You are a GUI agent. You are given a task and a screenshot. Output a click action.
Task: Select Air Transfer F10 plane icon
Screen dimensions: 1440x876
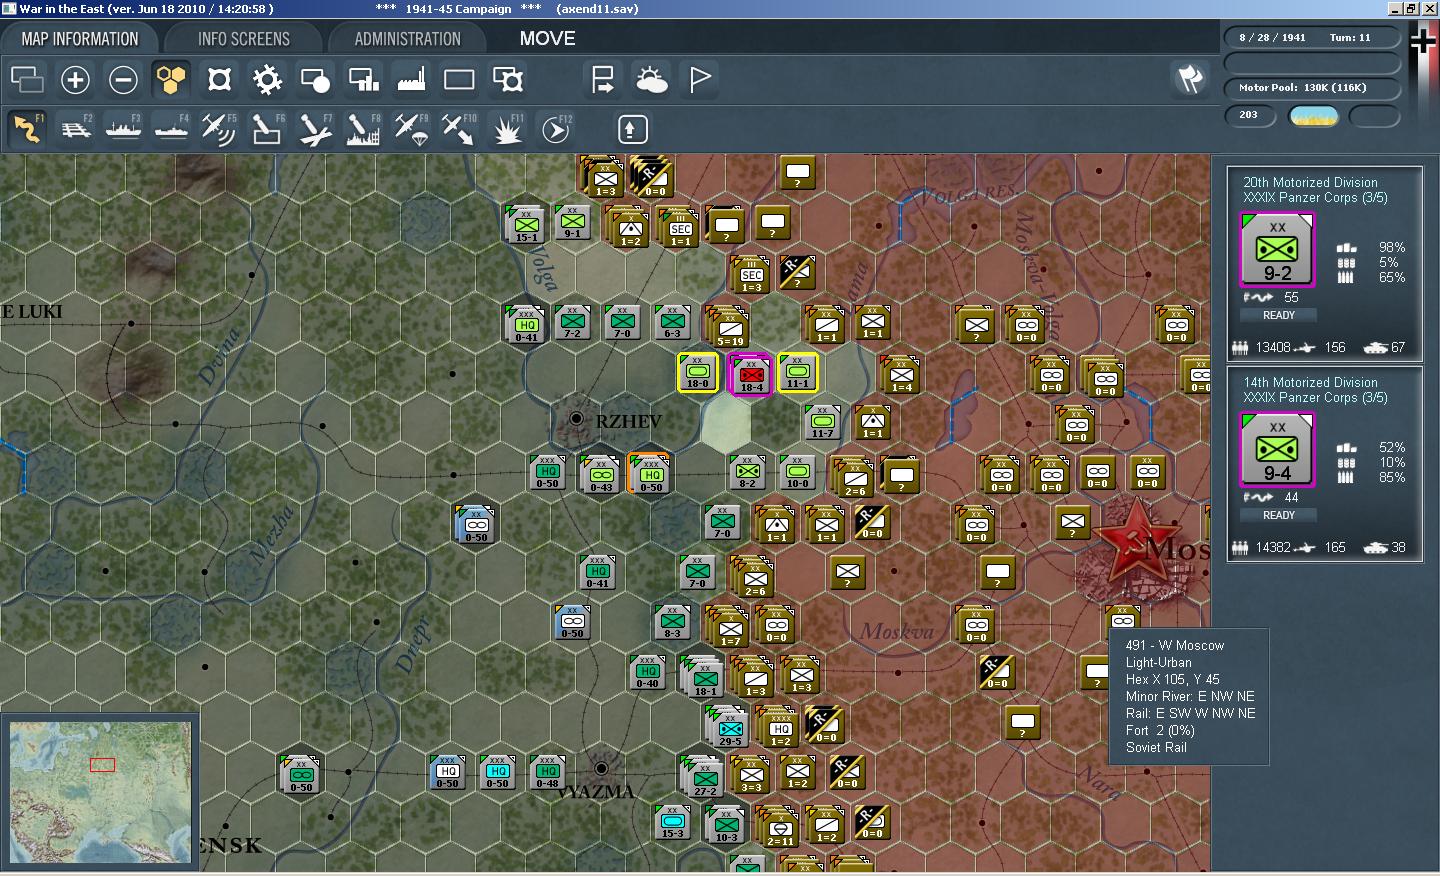coord(459,129)
